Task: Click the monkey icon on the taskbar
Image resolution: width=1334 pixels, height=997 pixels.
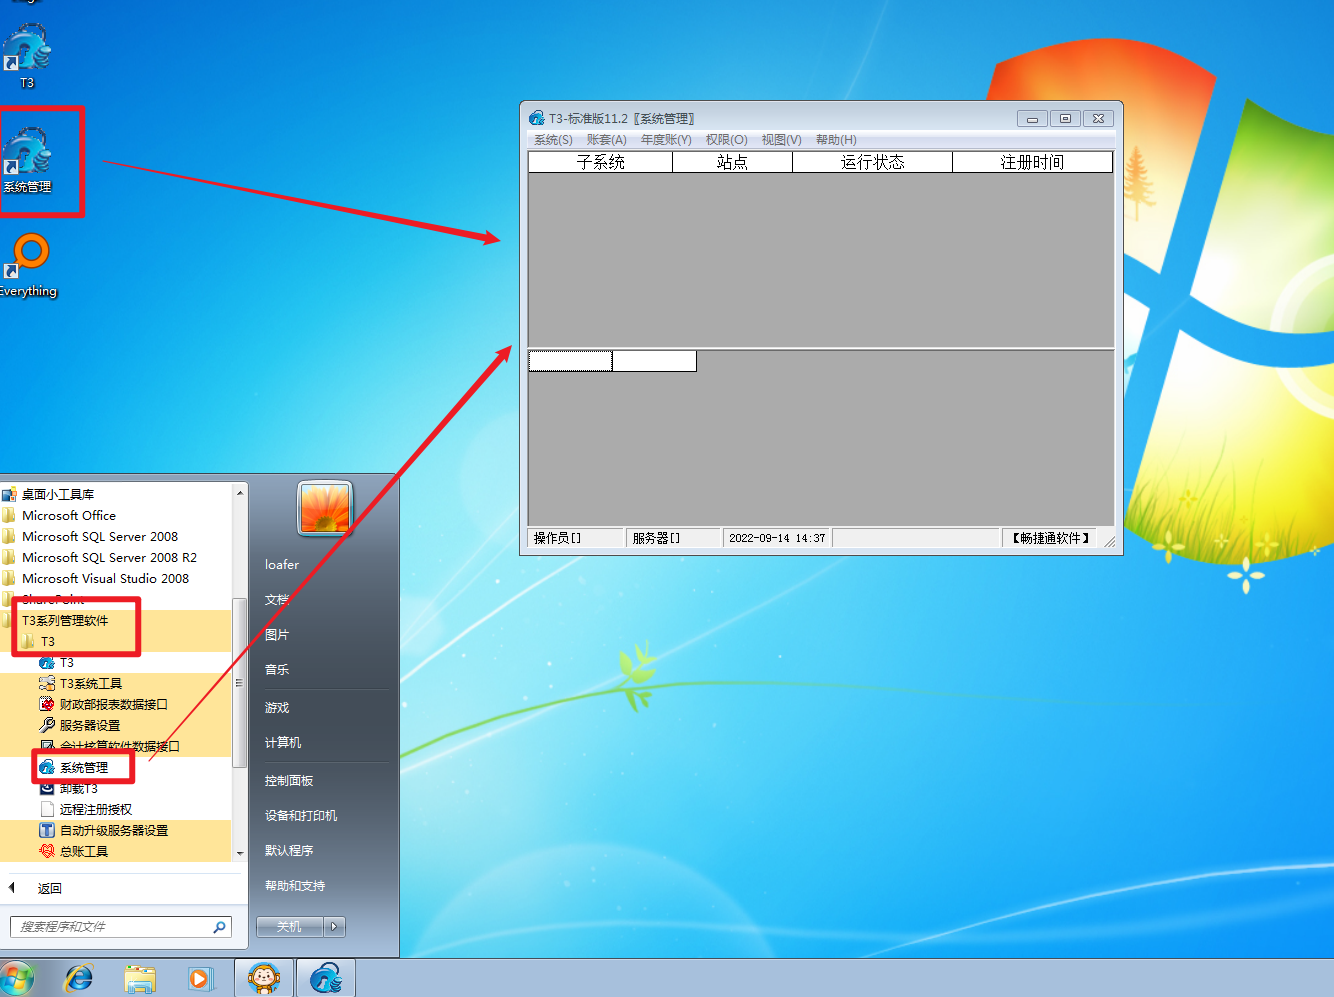Action: click(264, 978)
